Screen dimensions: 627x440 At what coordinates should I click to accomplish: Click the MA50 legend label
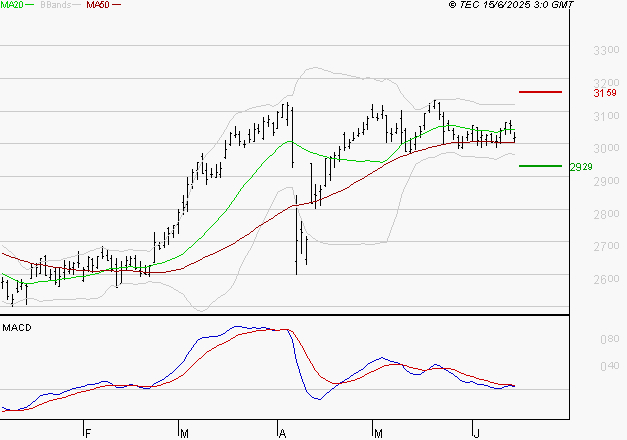(98, 5)
